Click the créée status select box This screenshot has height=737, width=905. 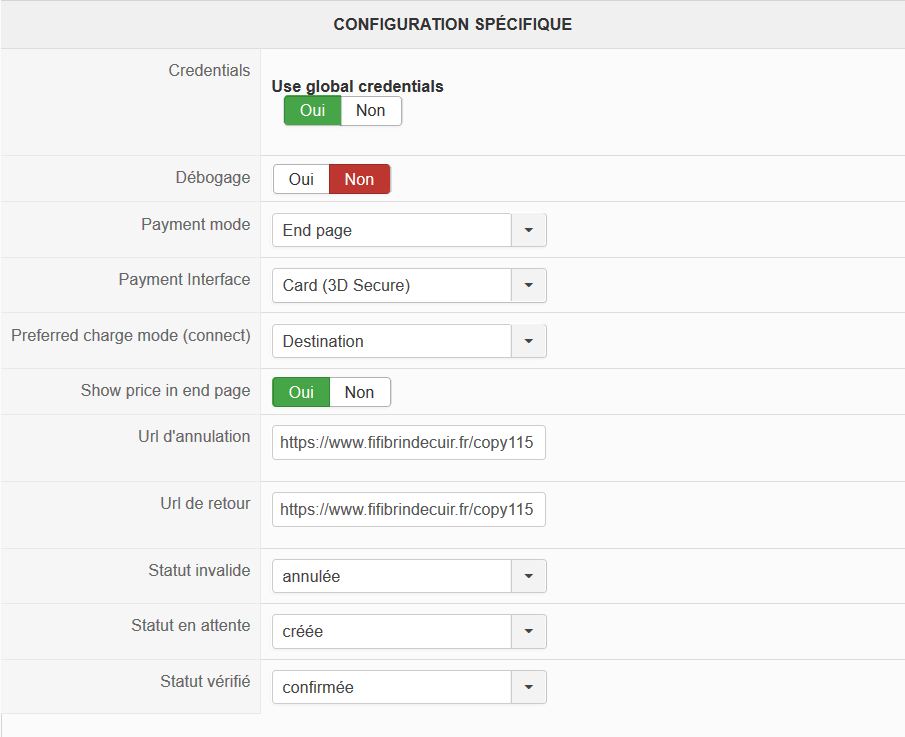[391, 632]
